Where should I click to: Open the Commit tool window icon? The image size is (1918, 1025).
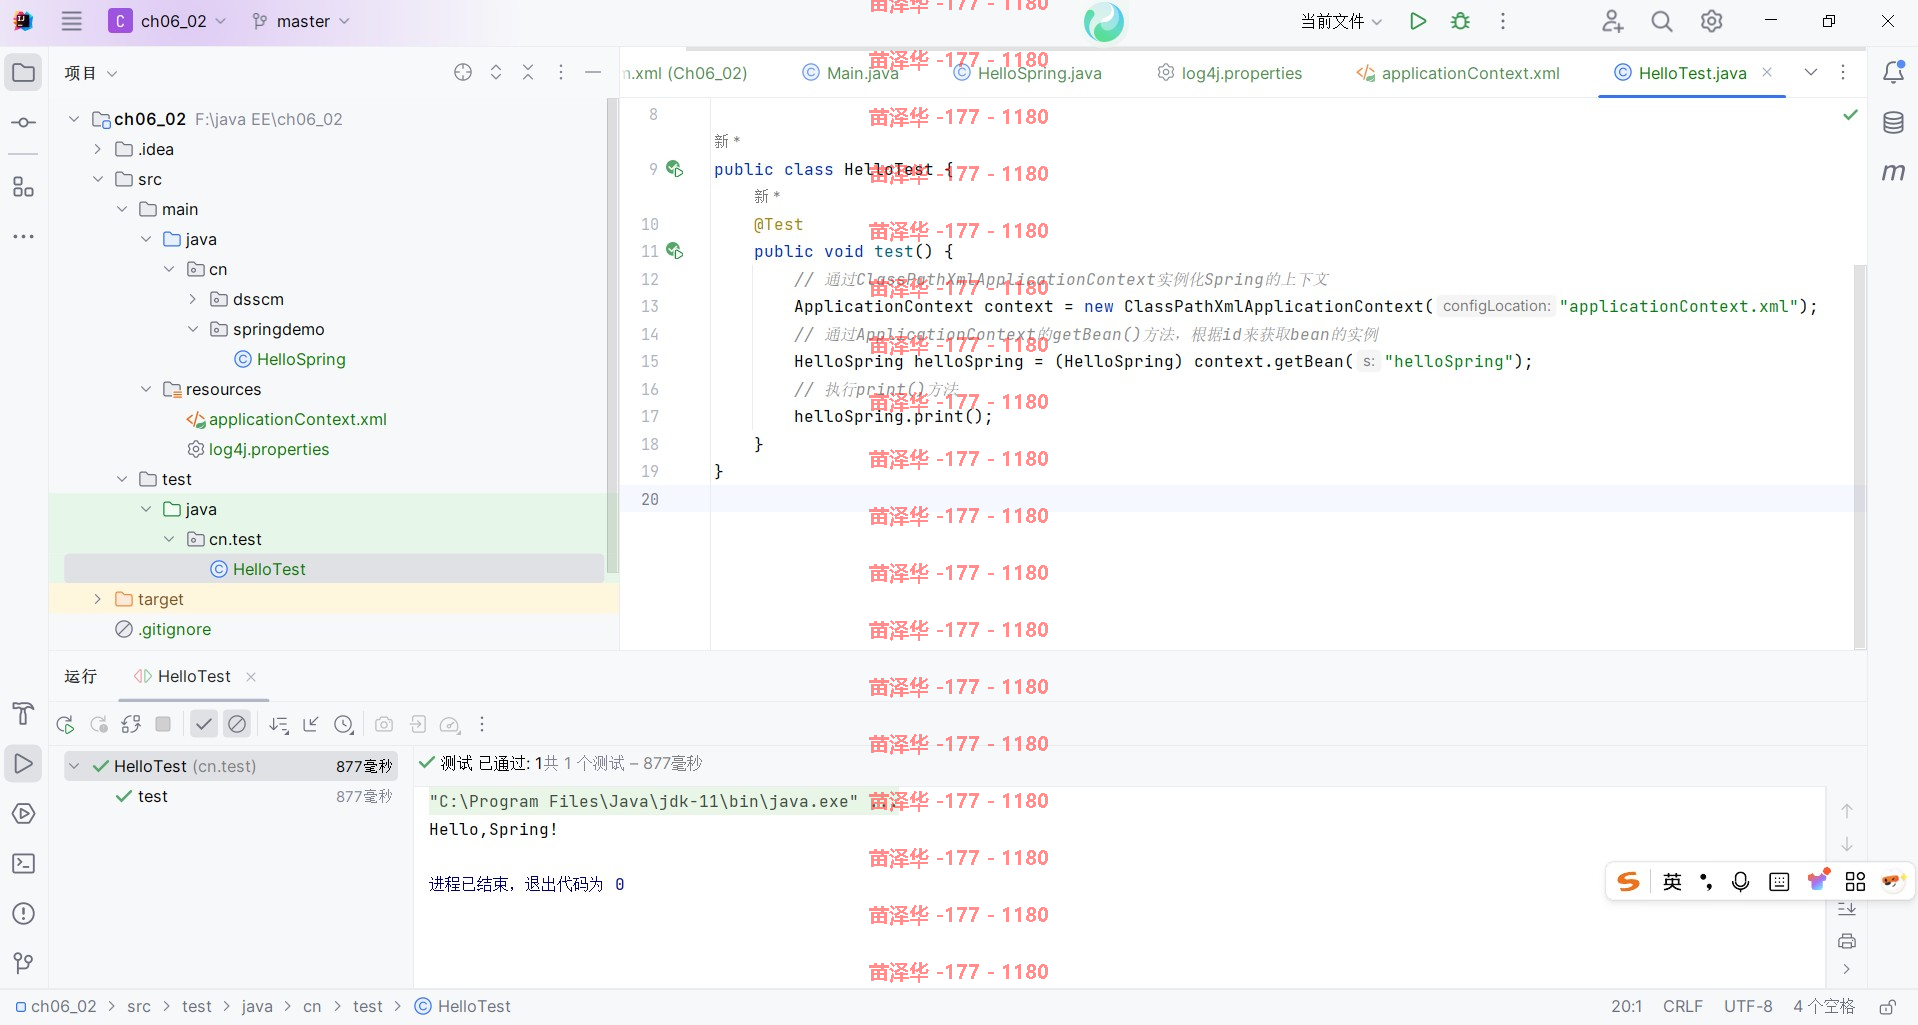point(23,123)
